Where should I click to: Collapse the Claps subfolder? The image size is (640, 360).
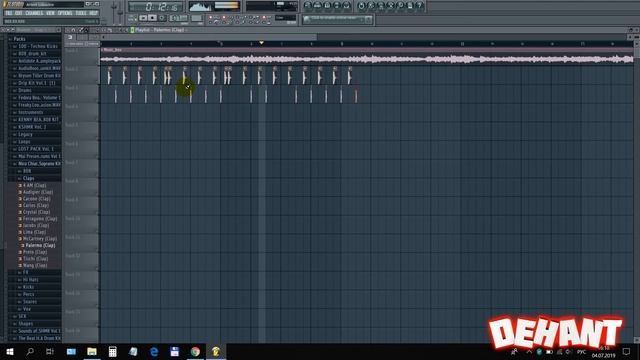[29, 178]
